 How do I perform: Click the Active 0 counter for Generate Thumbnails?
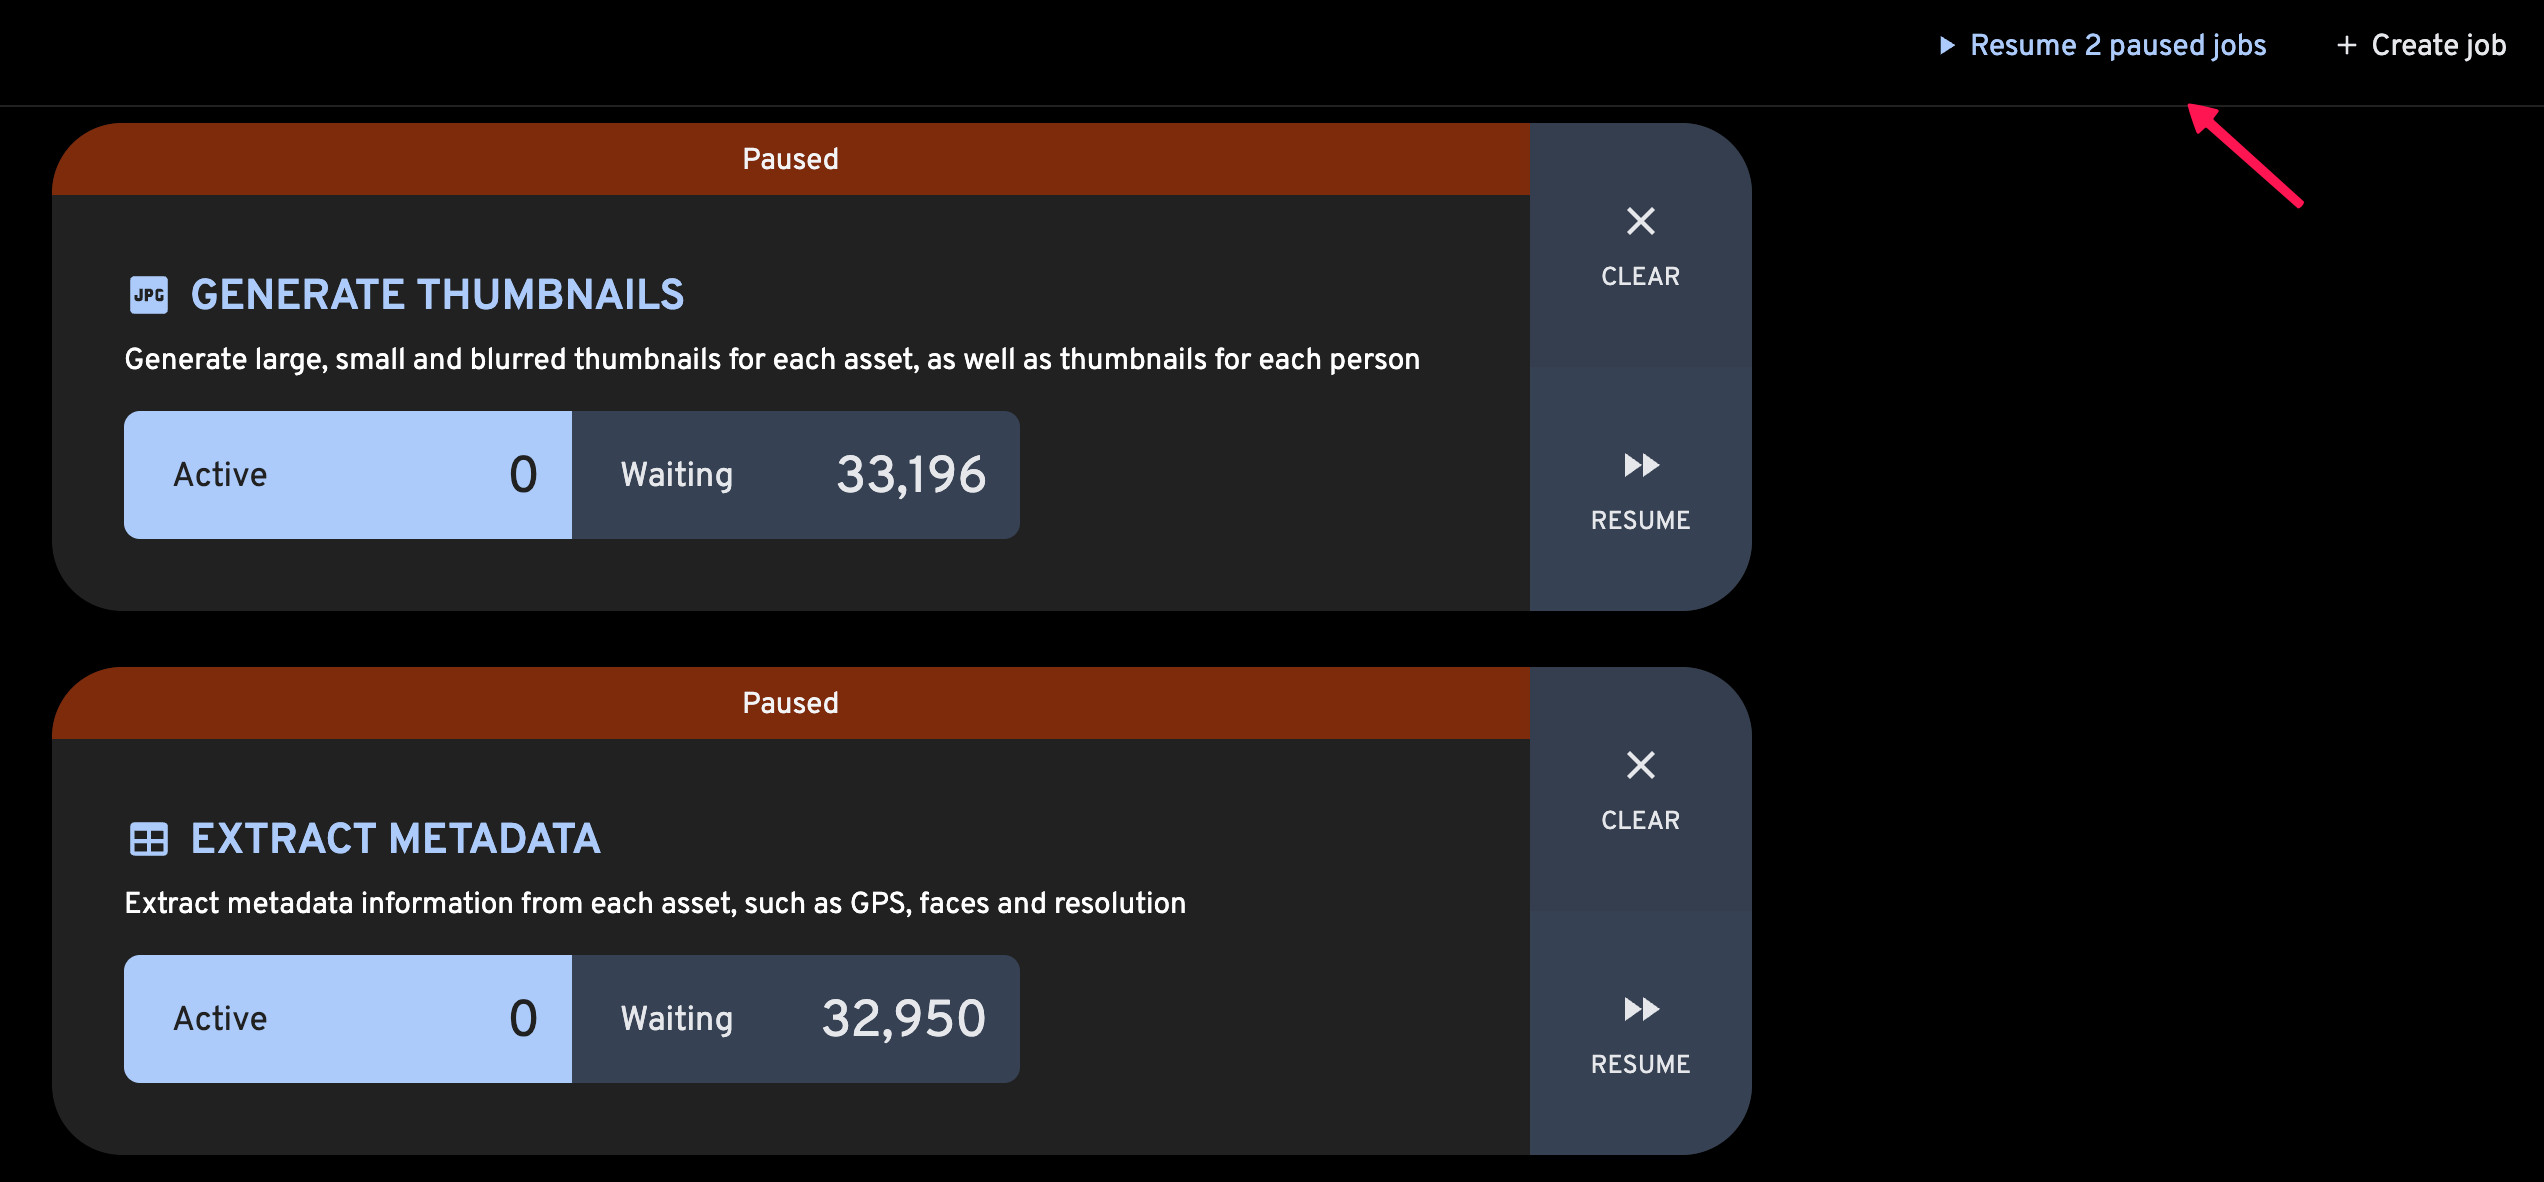tap(348, 475)
